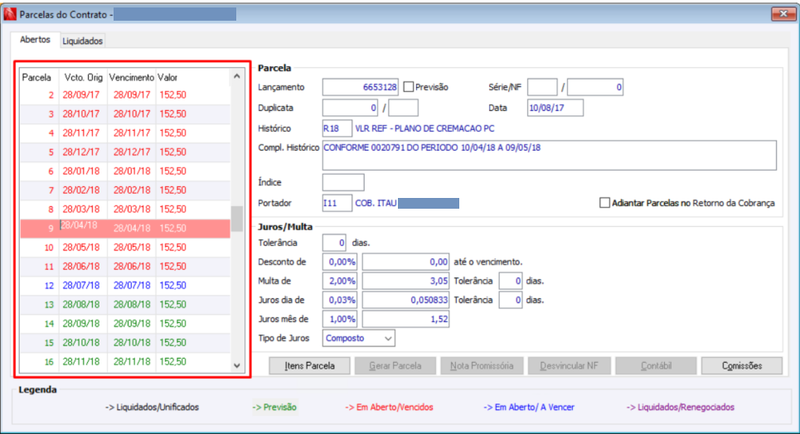Click the Tolerância field beside Multa
This screenshot has width=800, height=434.
(510, 281)
